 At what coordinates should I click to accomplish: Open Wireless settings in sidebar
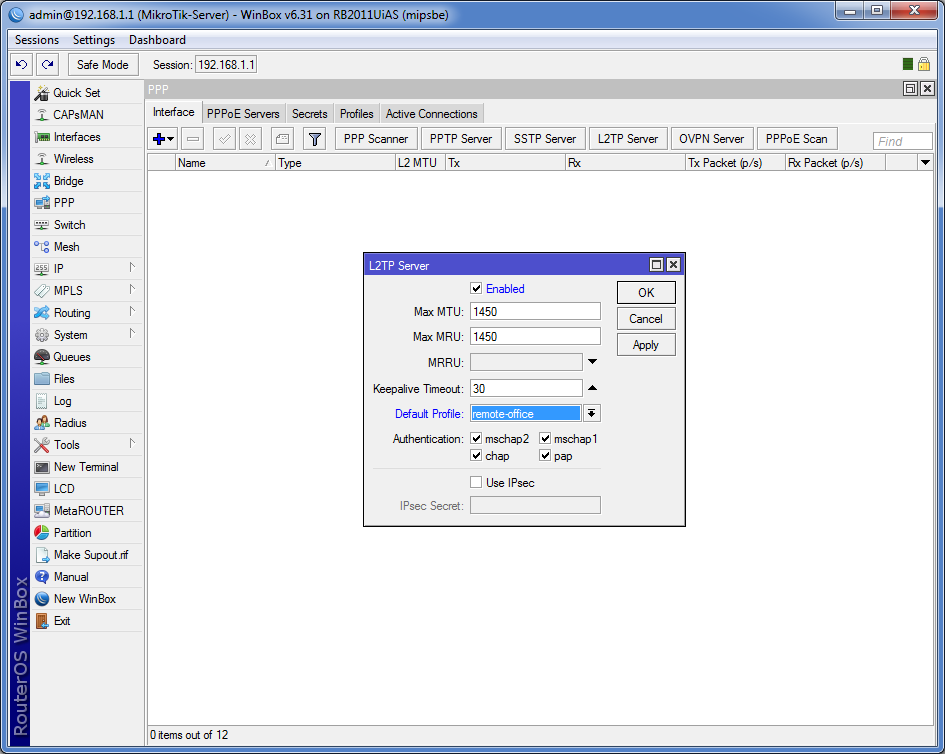click(87, 159)
